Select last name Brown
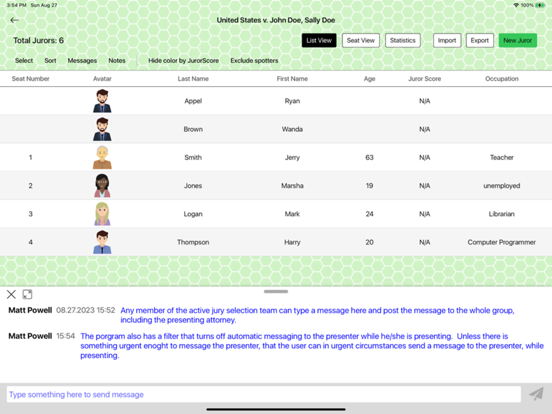The image size is (552, 414). click(193, 129)
